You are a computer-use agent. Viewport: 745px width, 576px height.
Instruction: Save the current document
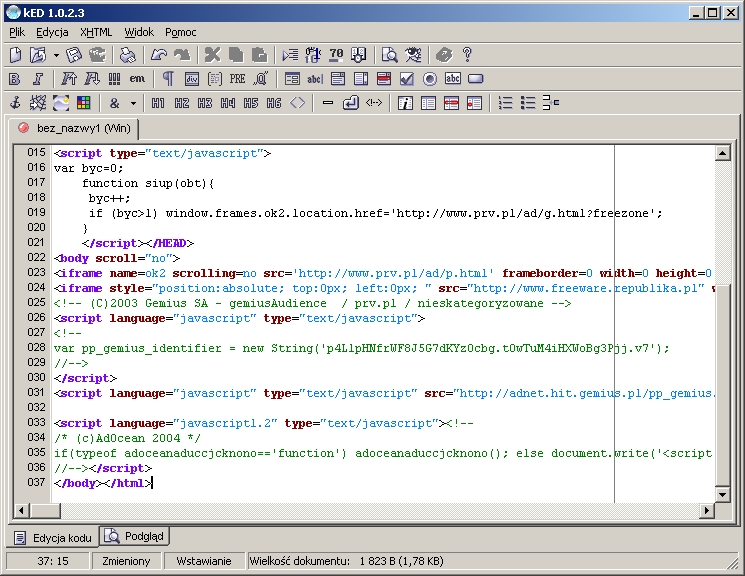tap(74, 55)
